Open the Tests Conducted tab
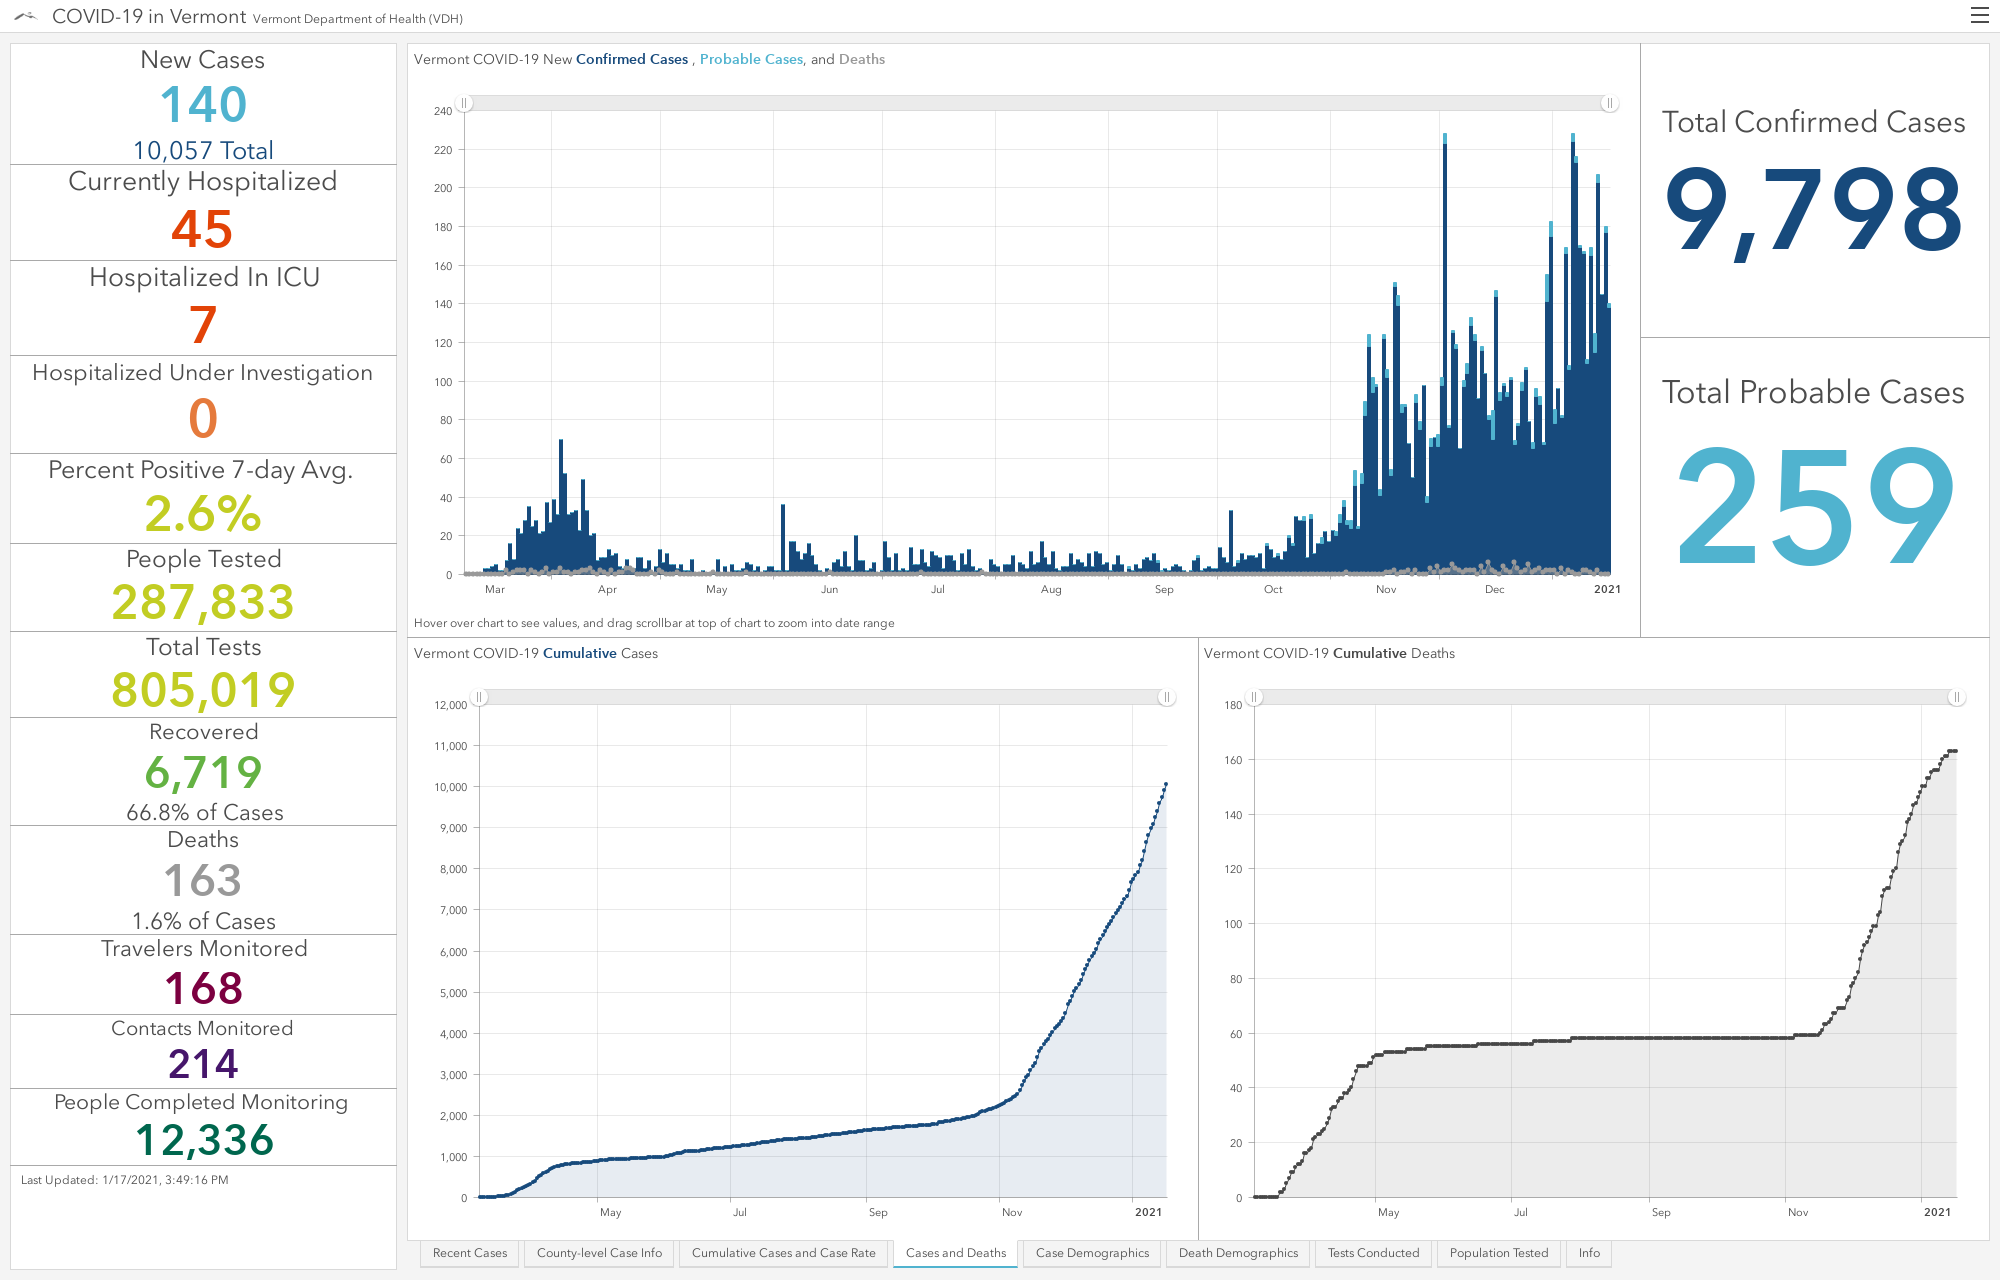This screenshot has height=1280, width=2000. point(1373,1253)
